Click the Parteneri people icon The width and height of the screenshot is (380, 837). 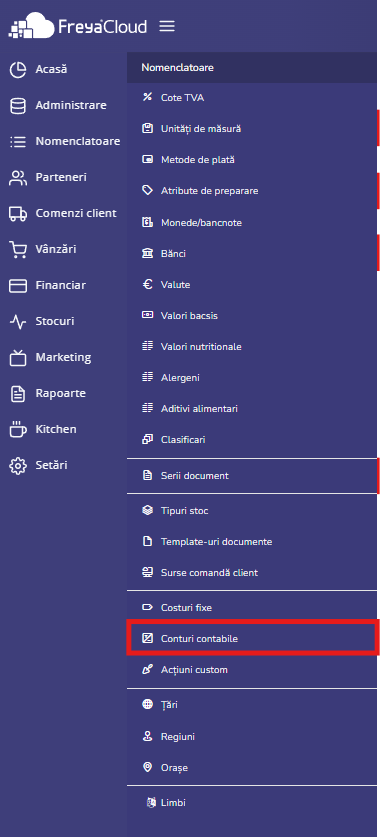point(18,178)
